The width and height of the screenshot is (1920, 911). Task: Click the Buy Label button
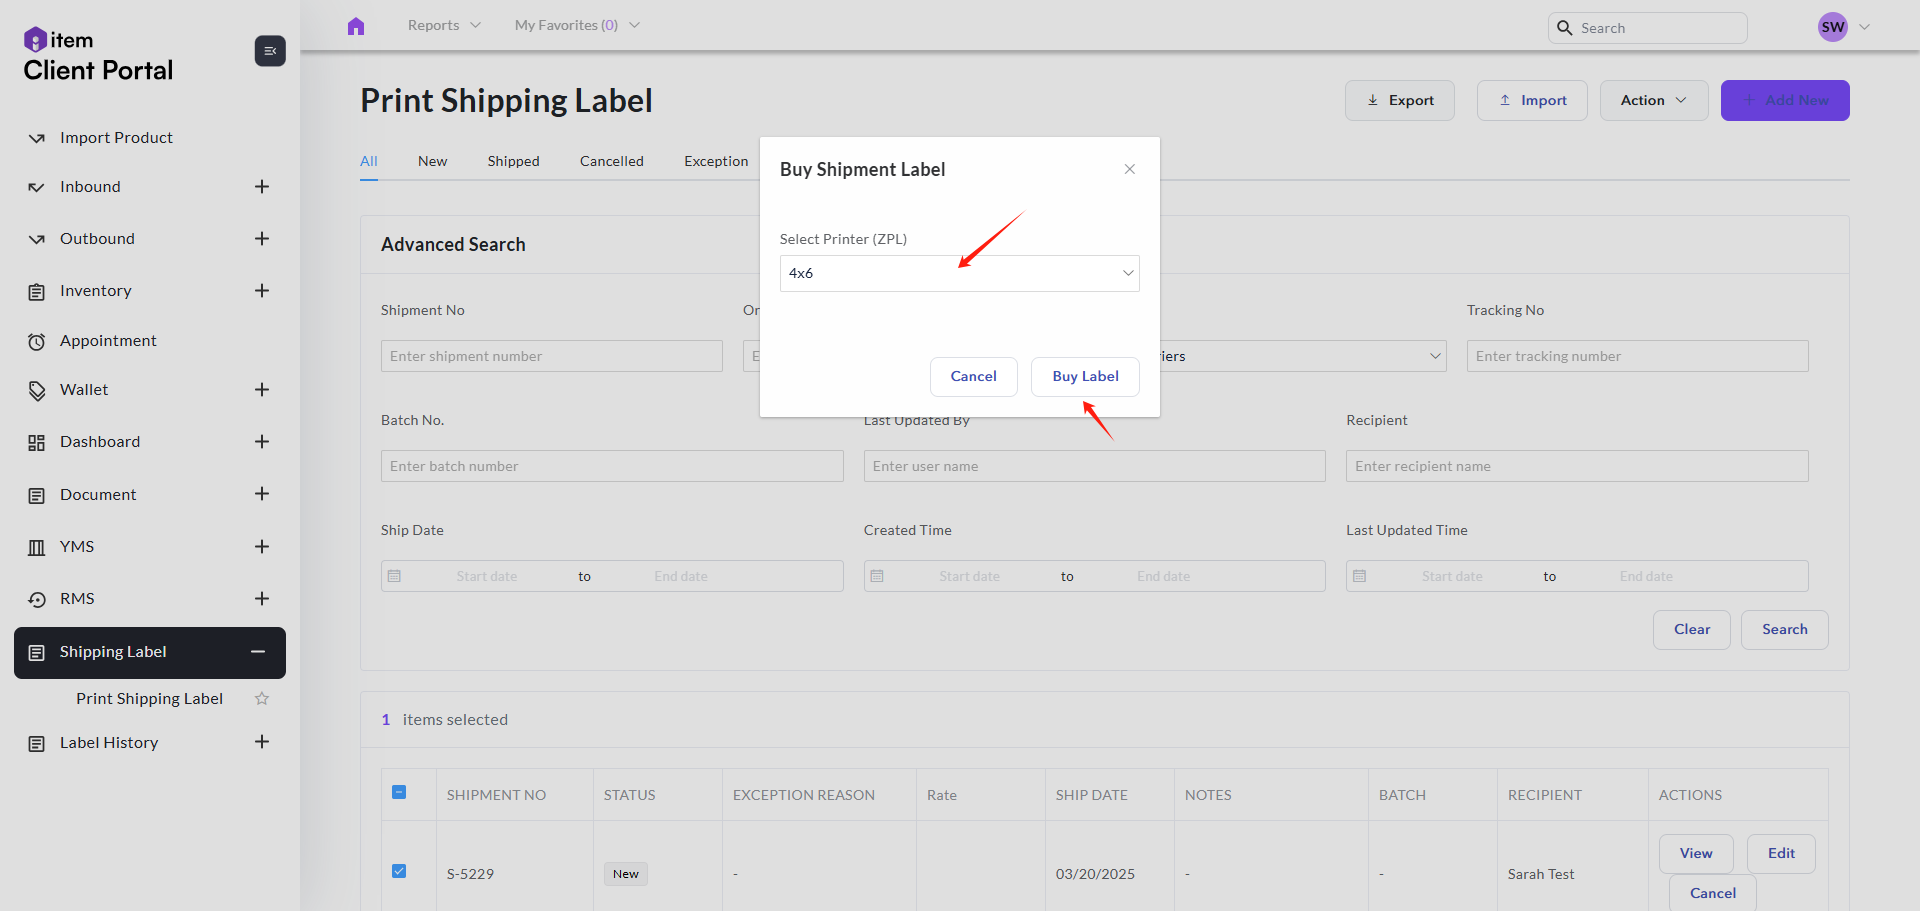[1085, 377]
